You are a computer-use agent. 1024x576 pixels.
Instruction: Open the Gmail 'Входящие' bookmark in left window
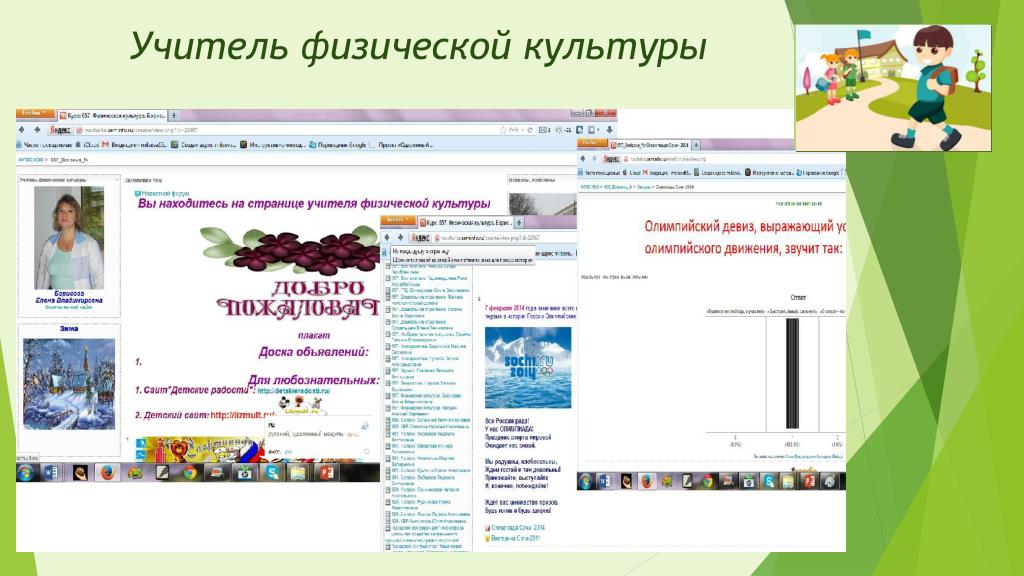(135, 145)
